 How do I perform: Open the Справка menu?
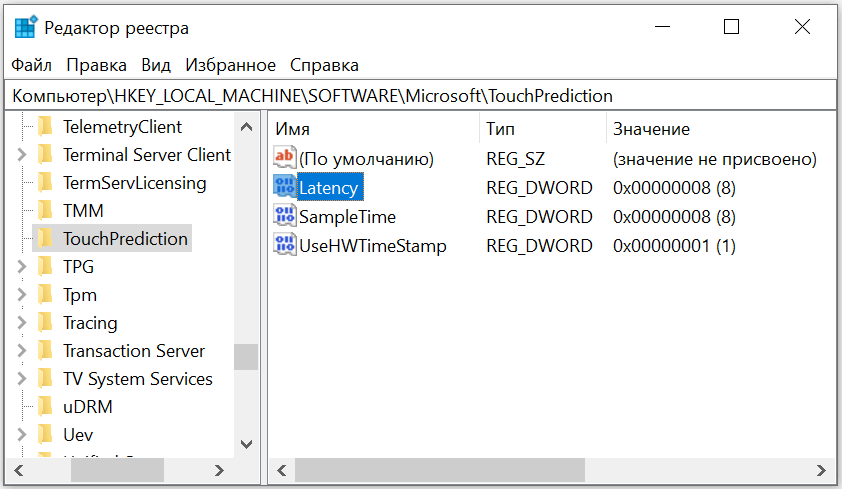pos(324,65)
